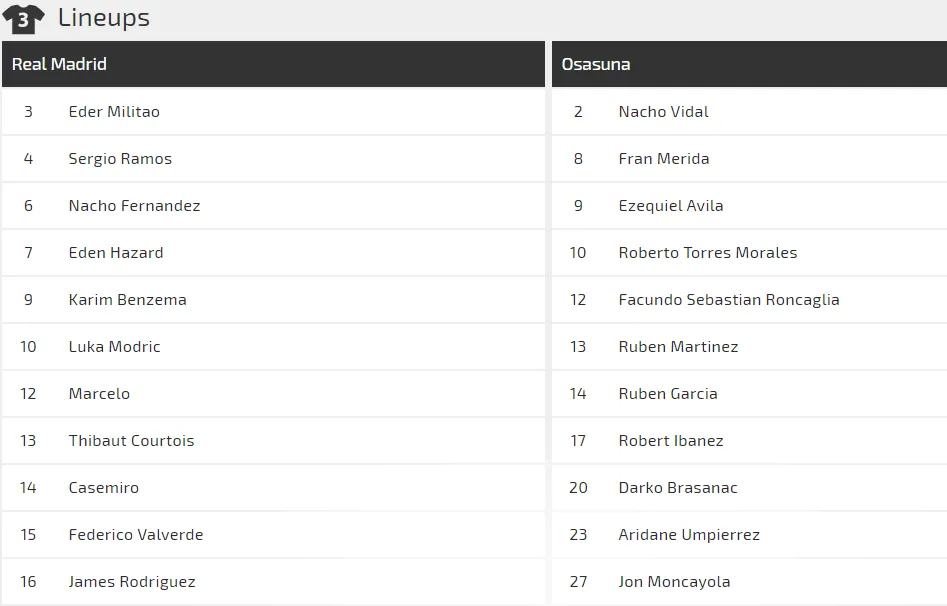This screenshot has width=947, height=606.
Task: Open Sergio Ramos player profile
Action: [120, 159]
